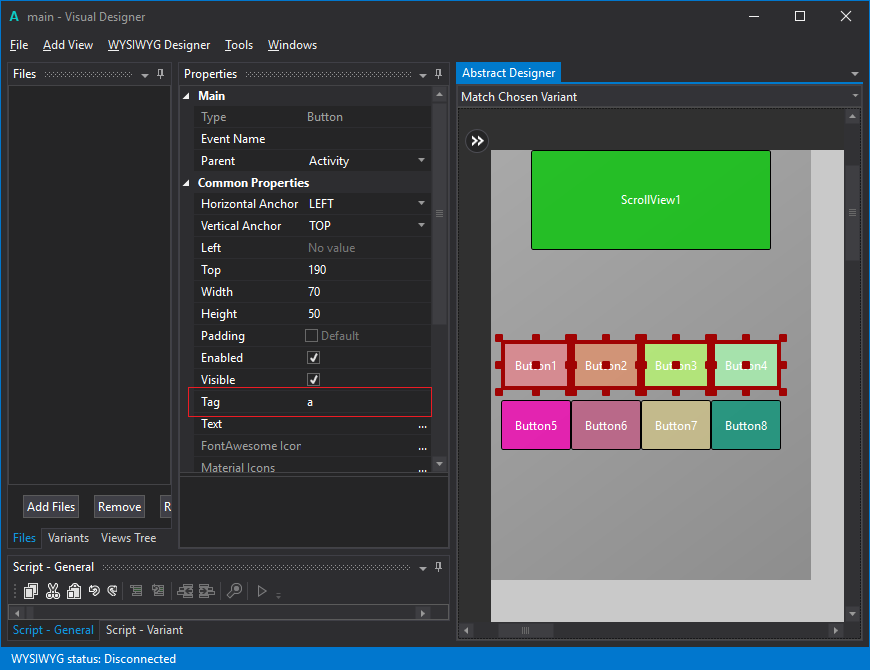Screen dimensions: 870x670
Task: Open the Horizontal Anchor dropdown
Action: pos(421,204)
